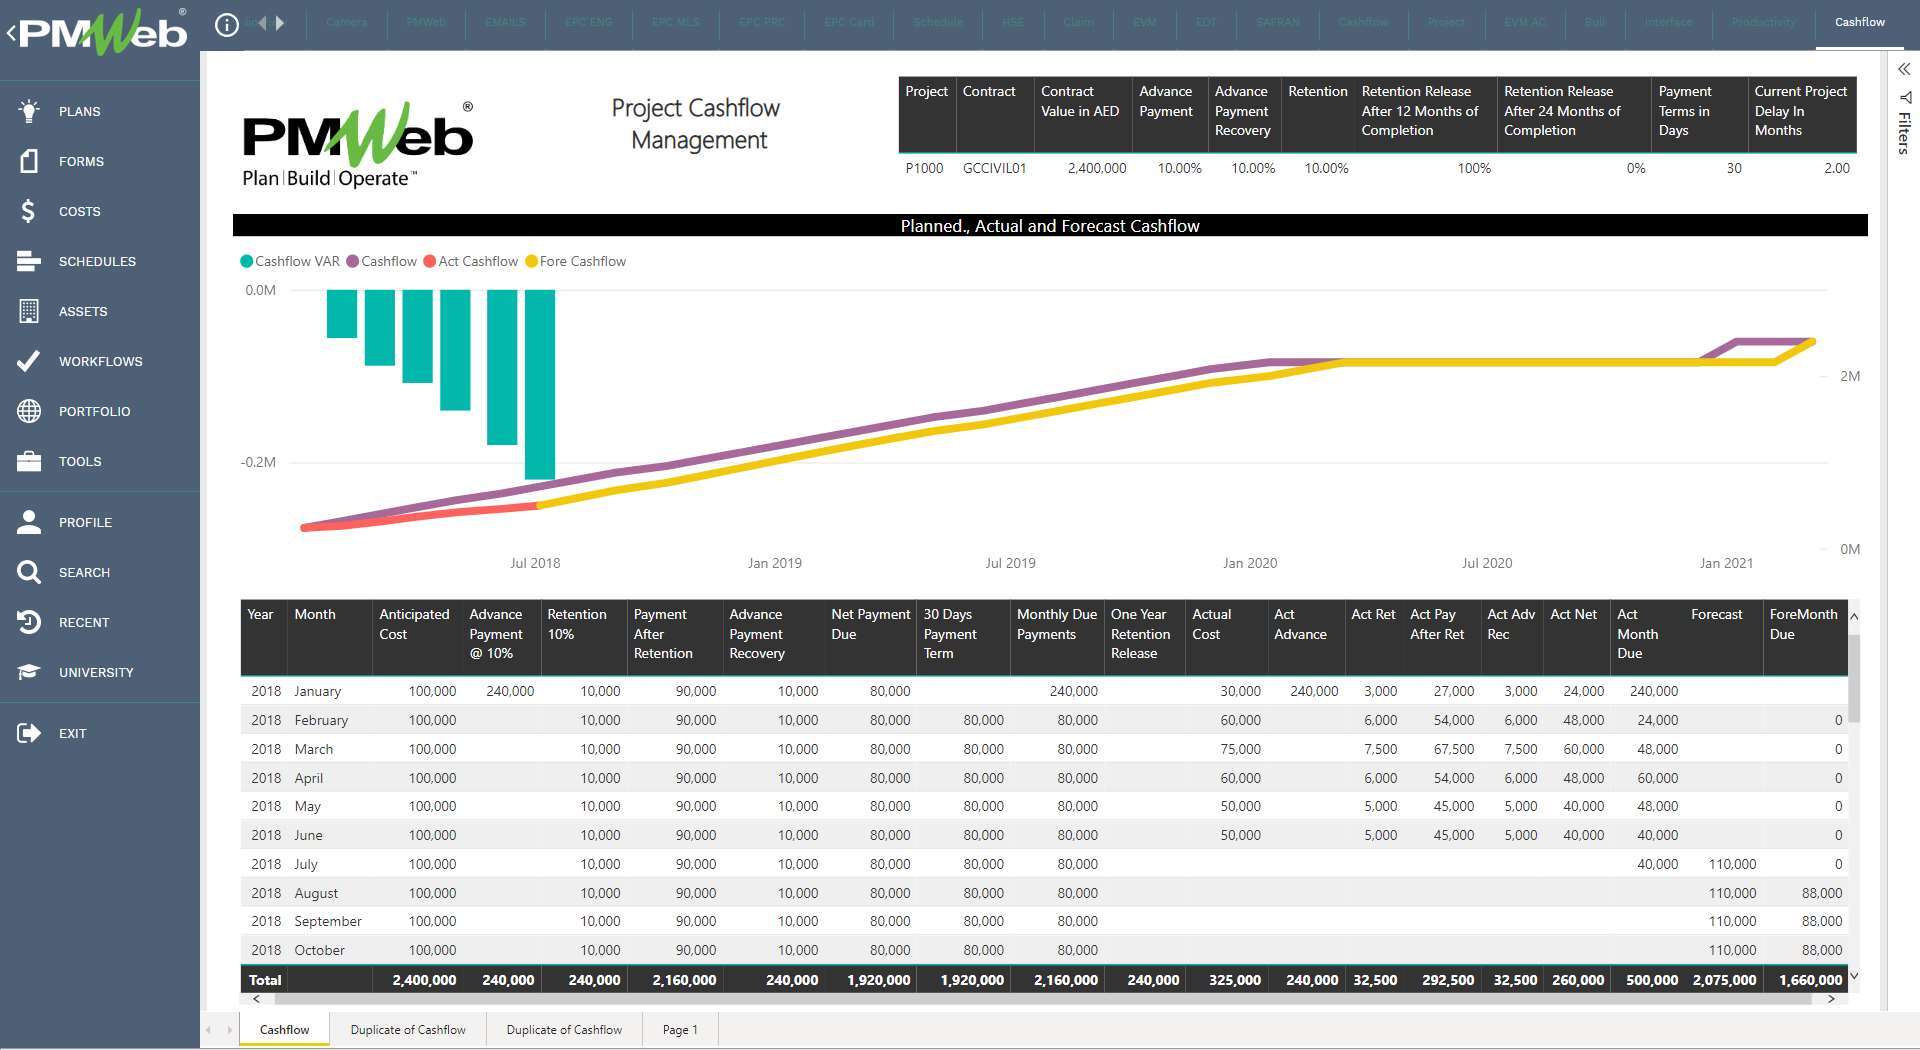The image size is (1920, 1050).
Task: Select the Costs sidebar icon
Action: (28, 211)
